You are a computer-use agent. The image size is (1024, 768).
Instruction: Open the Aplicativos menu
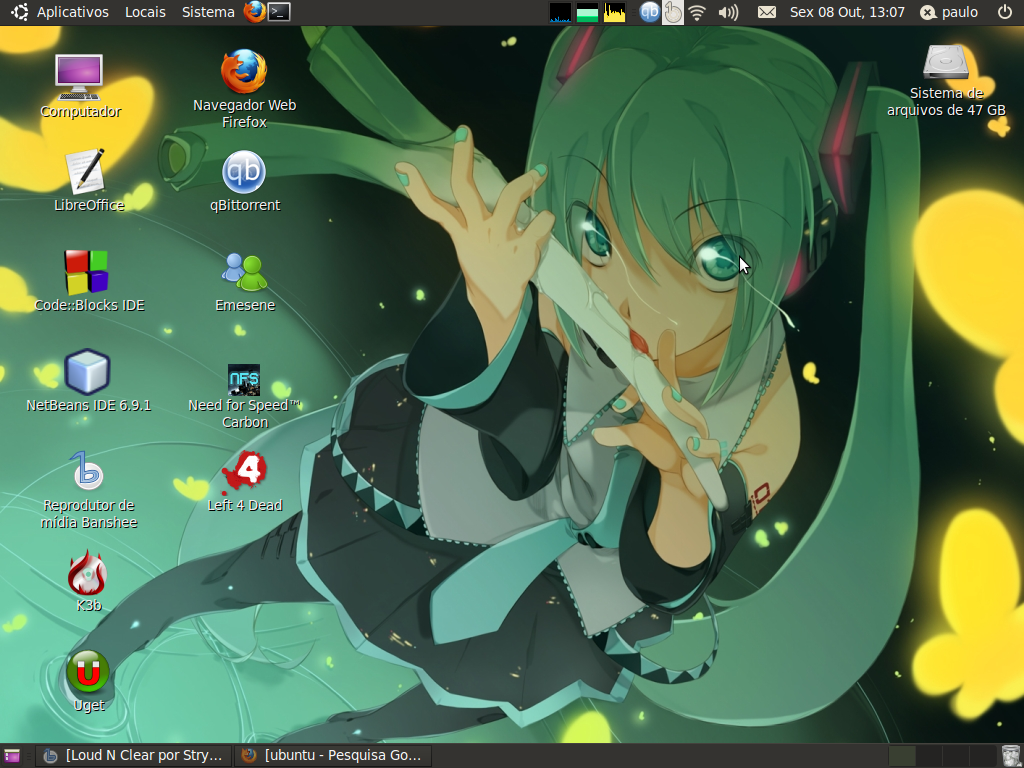click(x=73, y=12)
